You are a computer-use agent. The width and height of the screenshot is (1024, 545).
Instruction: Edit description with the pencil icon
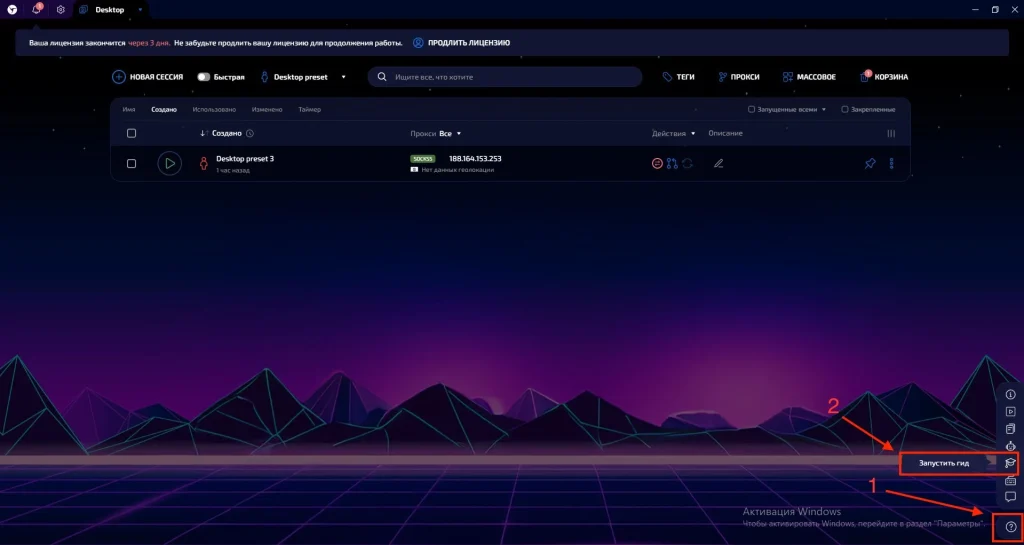pyautogui.click(x=718, y=164)
